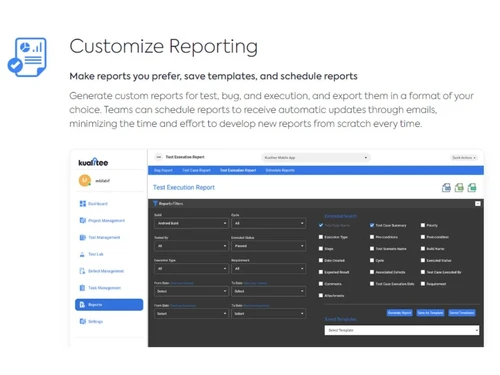500x375 pixels.
Task: Select the highlighted Reports sidebar item
Action: 109,305
